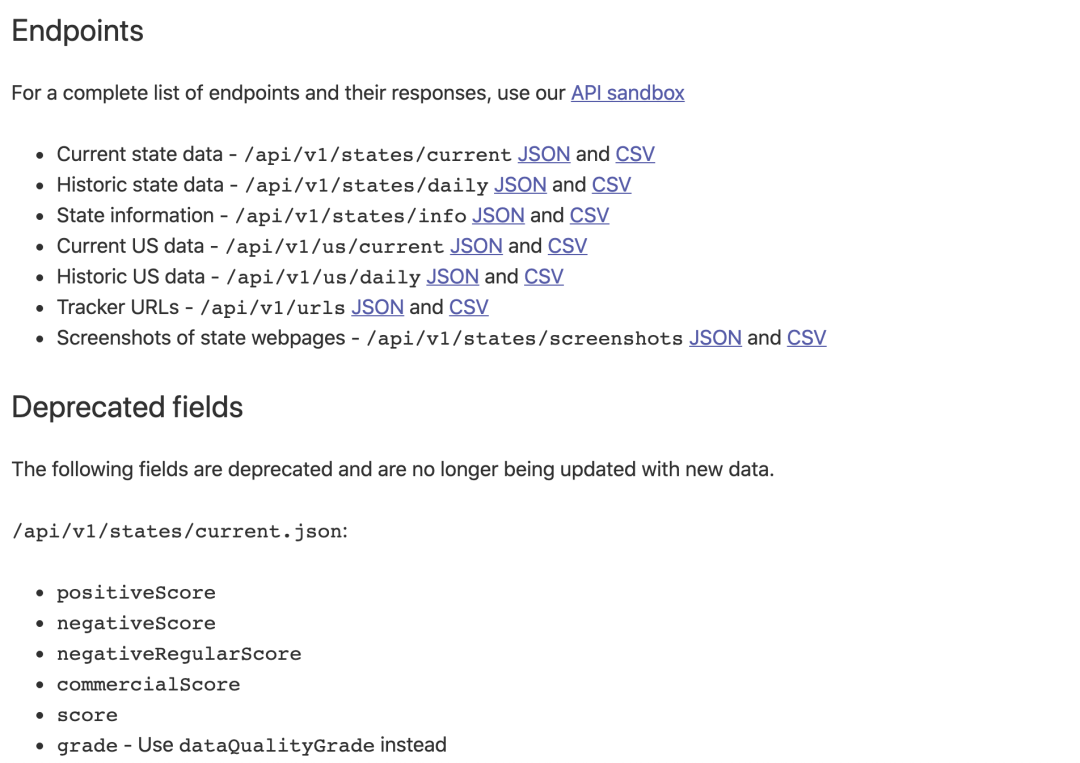Open CSV link for state information
The height and width of the screenshot is (763, 1080).
[x=589, y=215]
